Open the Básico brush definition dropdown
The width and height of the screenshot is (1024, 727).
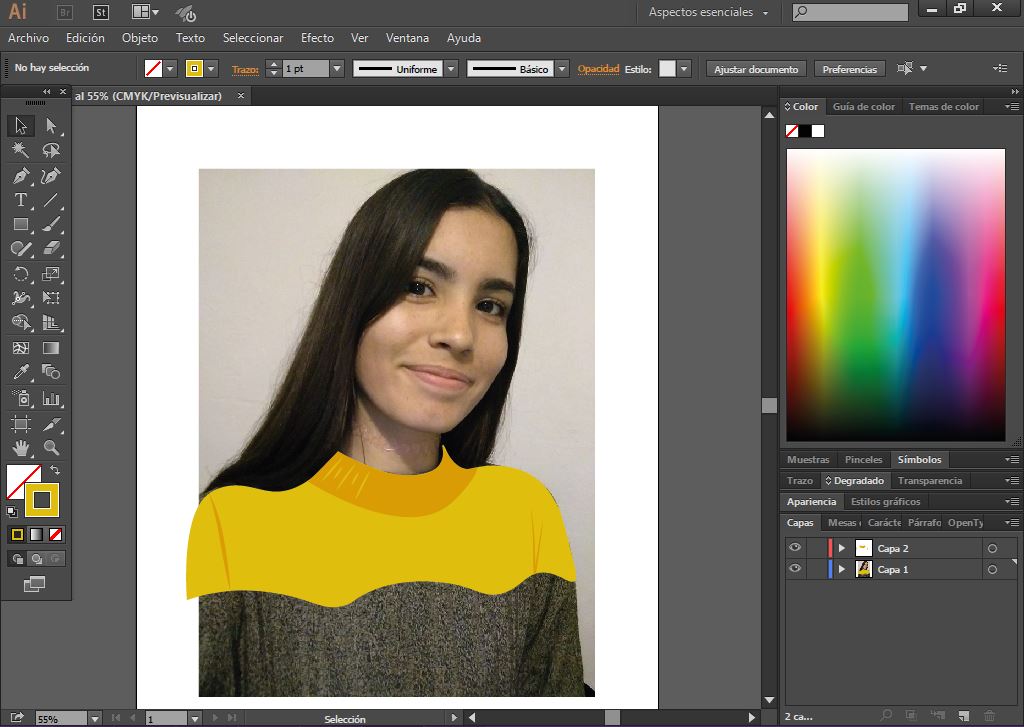click(562, 69)
